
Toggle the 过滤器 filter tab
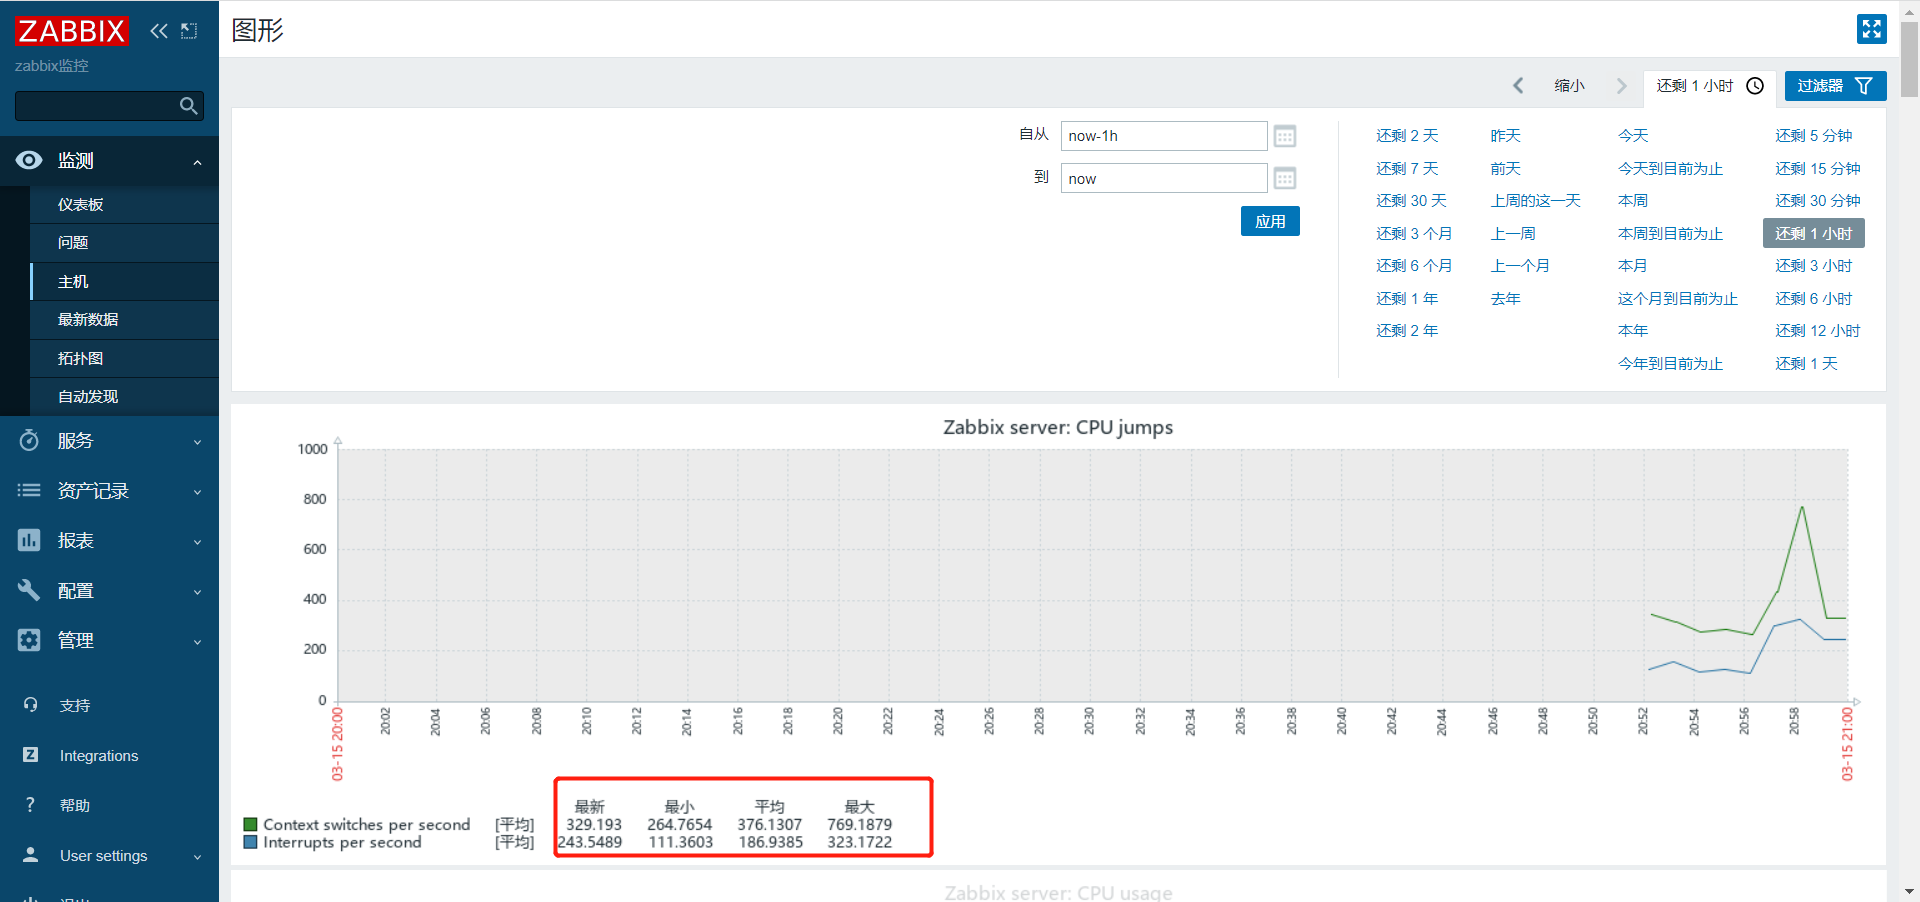[x=1835, y=86]
